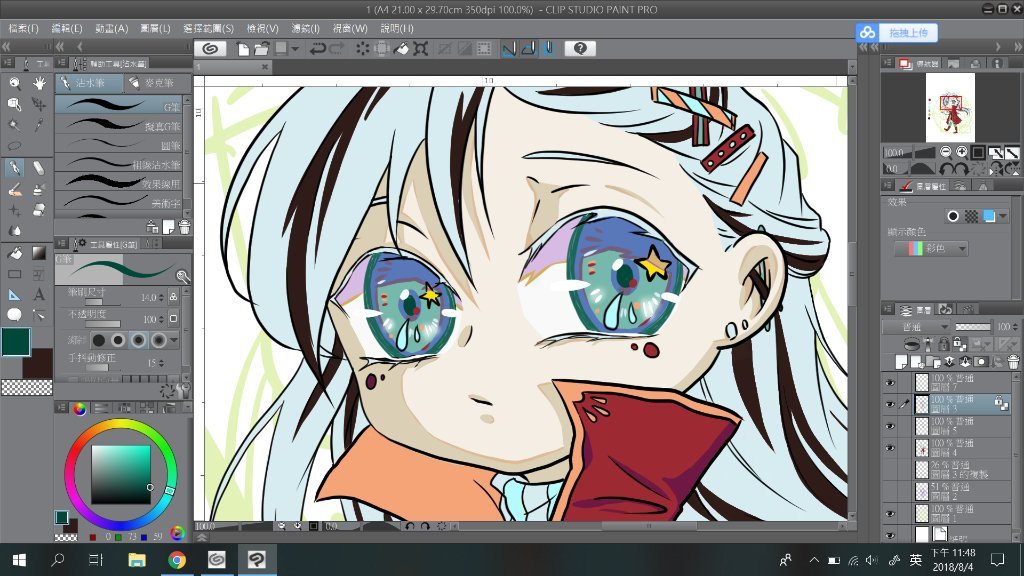The height and width of the screenshot is (576, 1024).
Task: Open CLIP STUDIO PAINT support help
Action: (580, 48)
